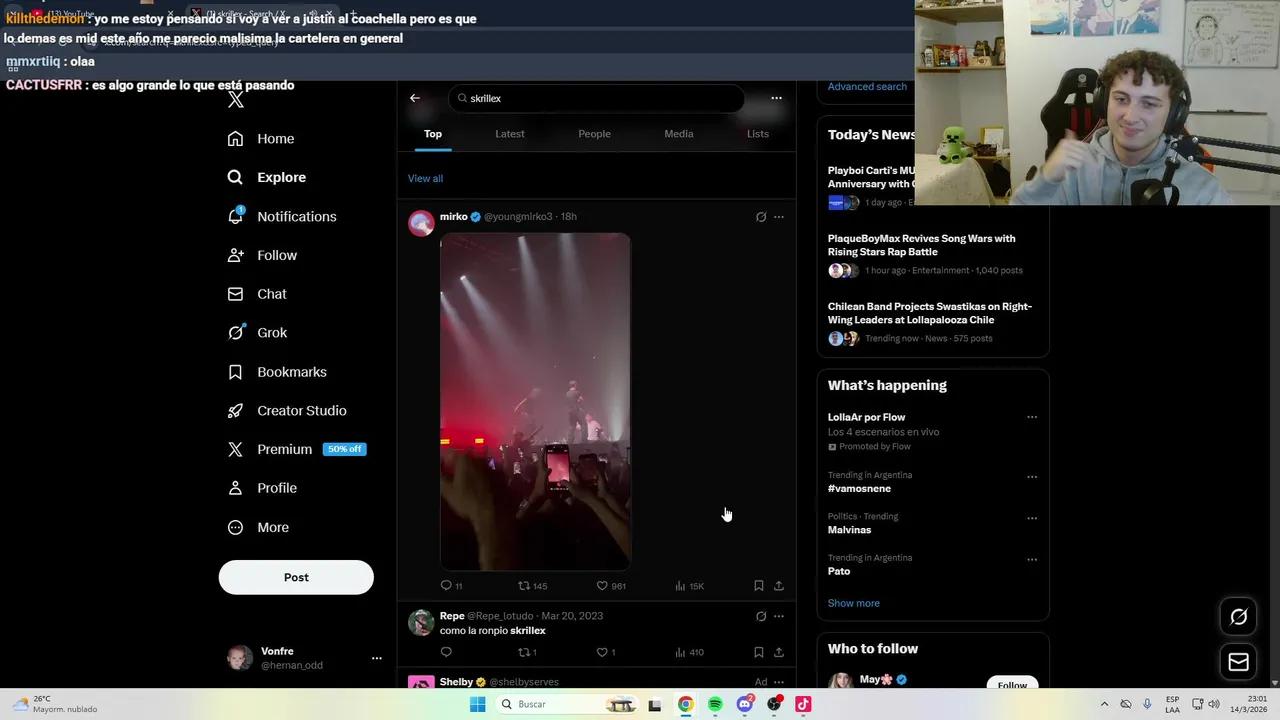Open more options on Repe's post
Viewport: 1280px width, 720px height.
click(779, 616)
